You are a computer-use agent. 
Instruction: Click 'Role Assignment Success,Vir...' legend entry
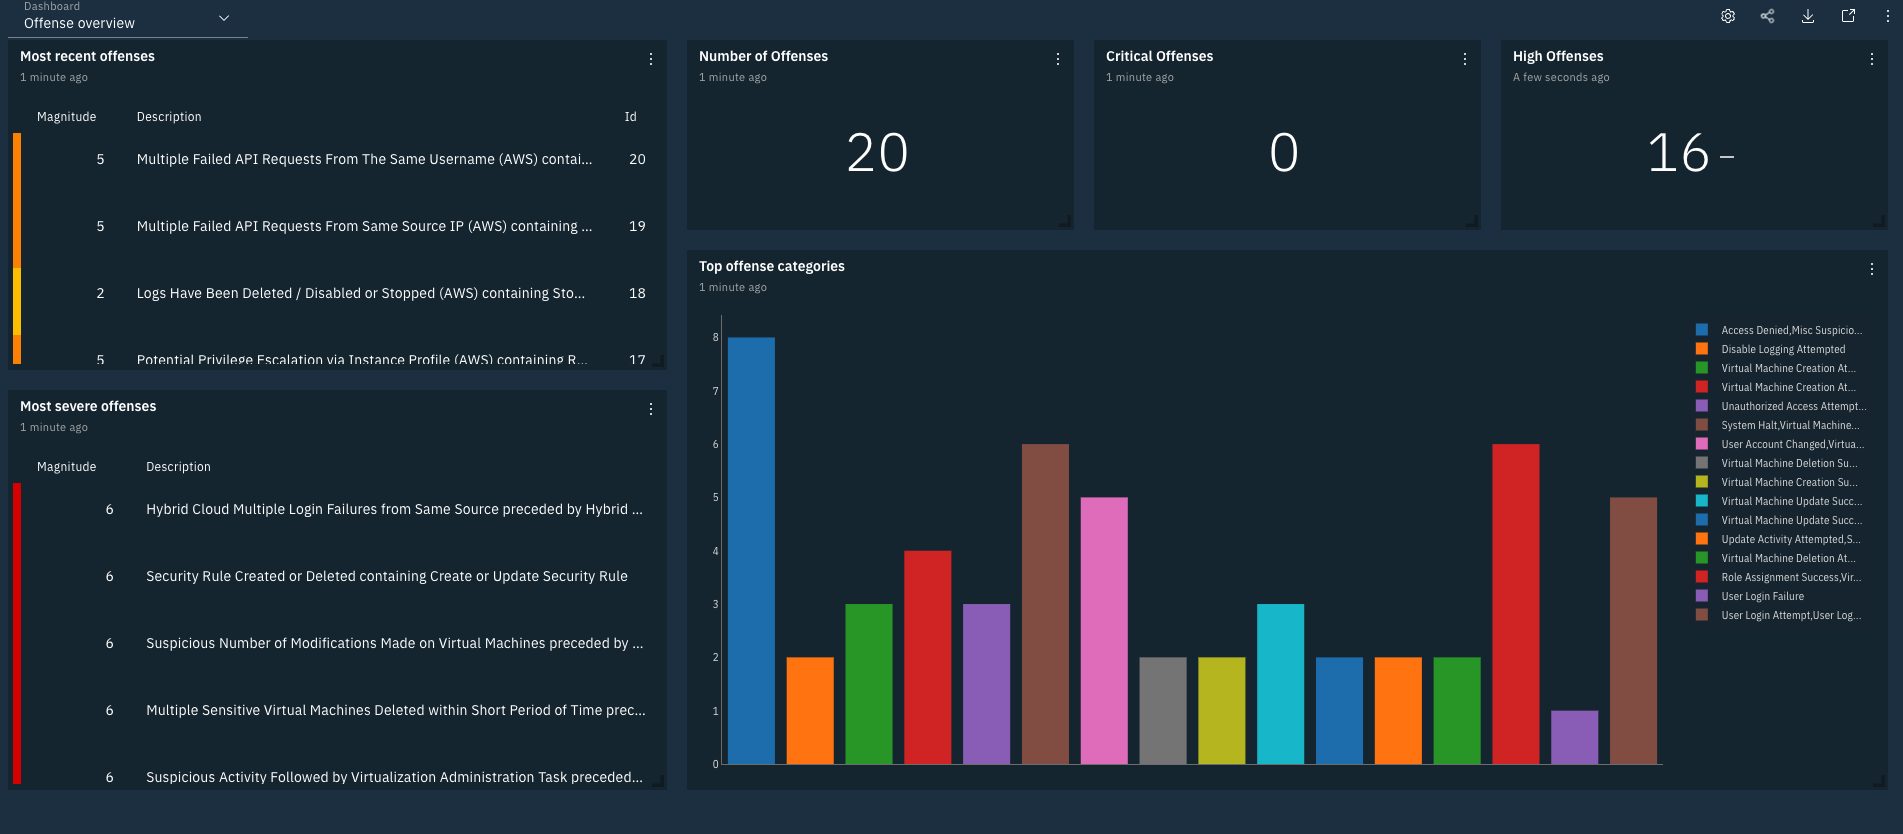[1791, 577]
